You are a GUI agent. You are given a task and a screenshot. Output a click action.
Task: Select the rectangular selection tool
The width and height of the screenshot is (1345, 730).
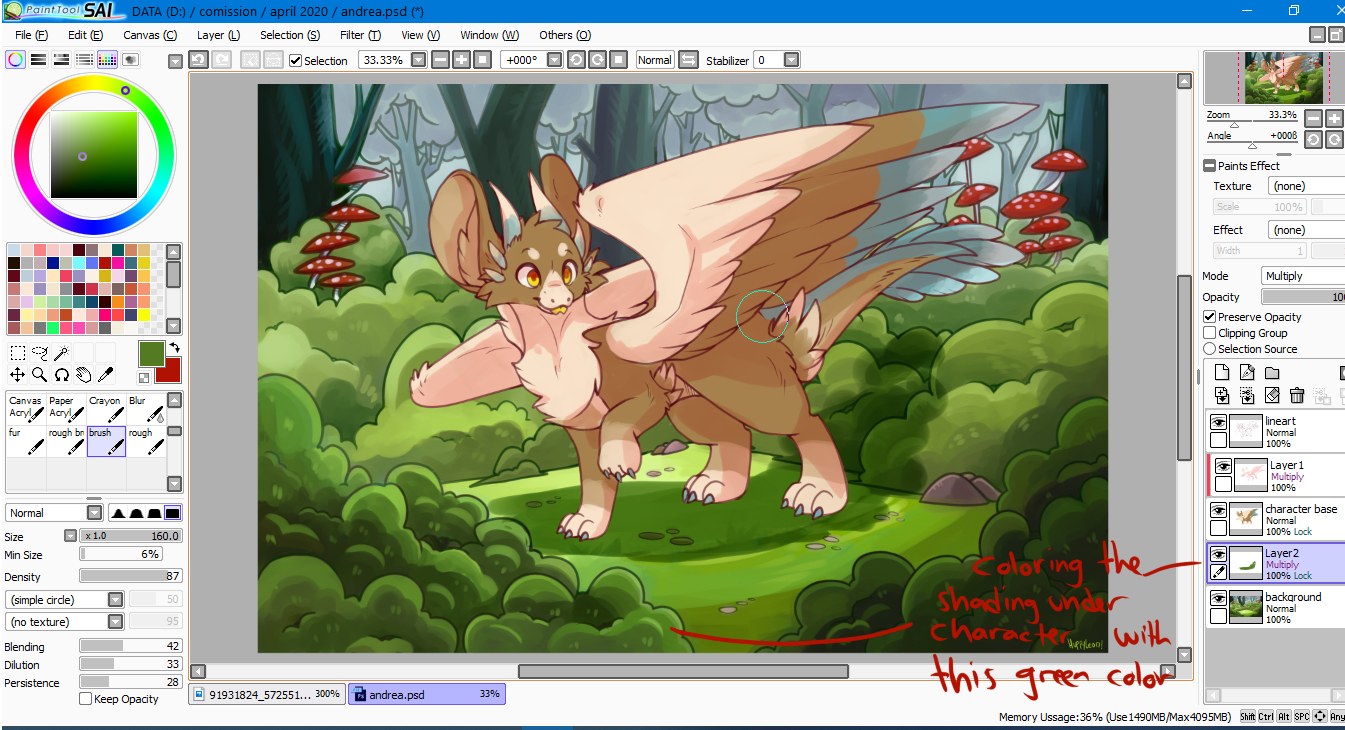(x=17, y=352)
